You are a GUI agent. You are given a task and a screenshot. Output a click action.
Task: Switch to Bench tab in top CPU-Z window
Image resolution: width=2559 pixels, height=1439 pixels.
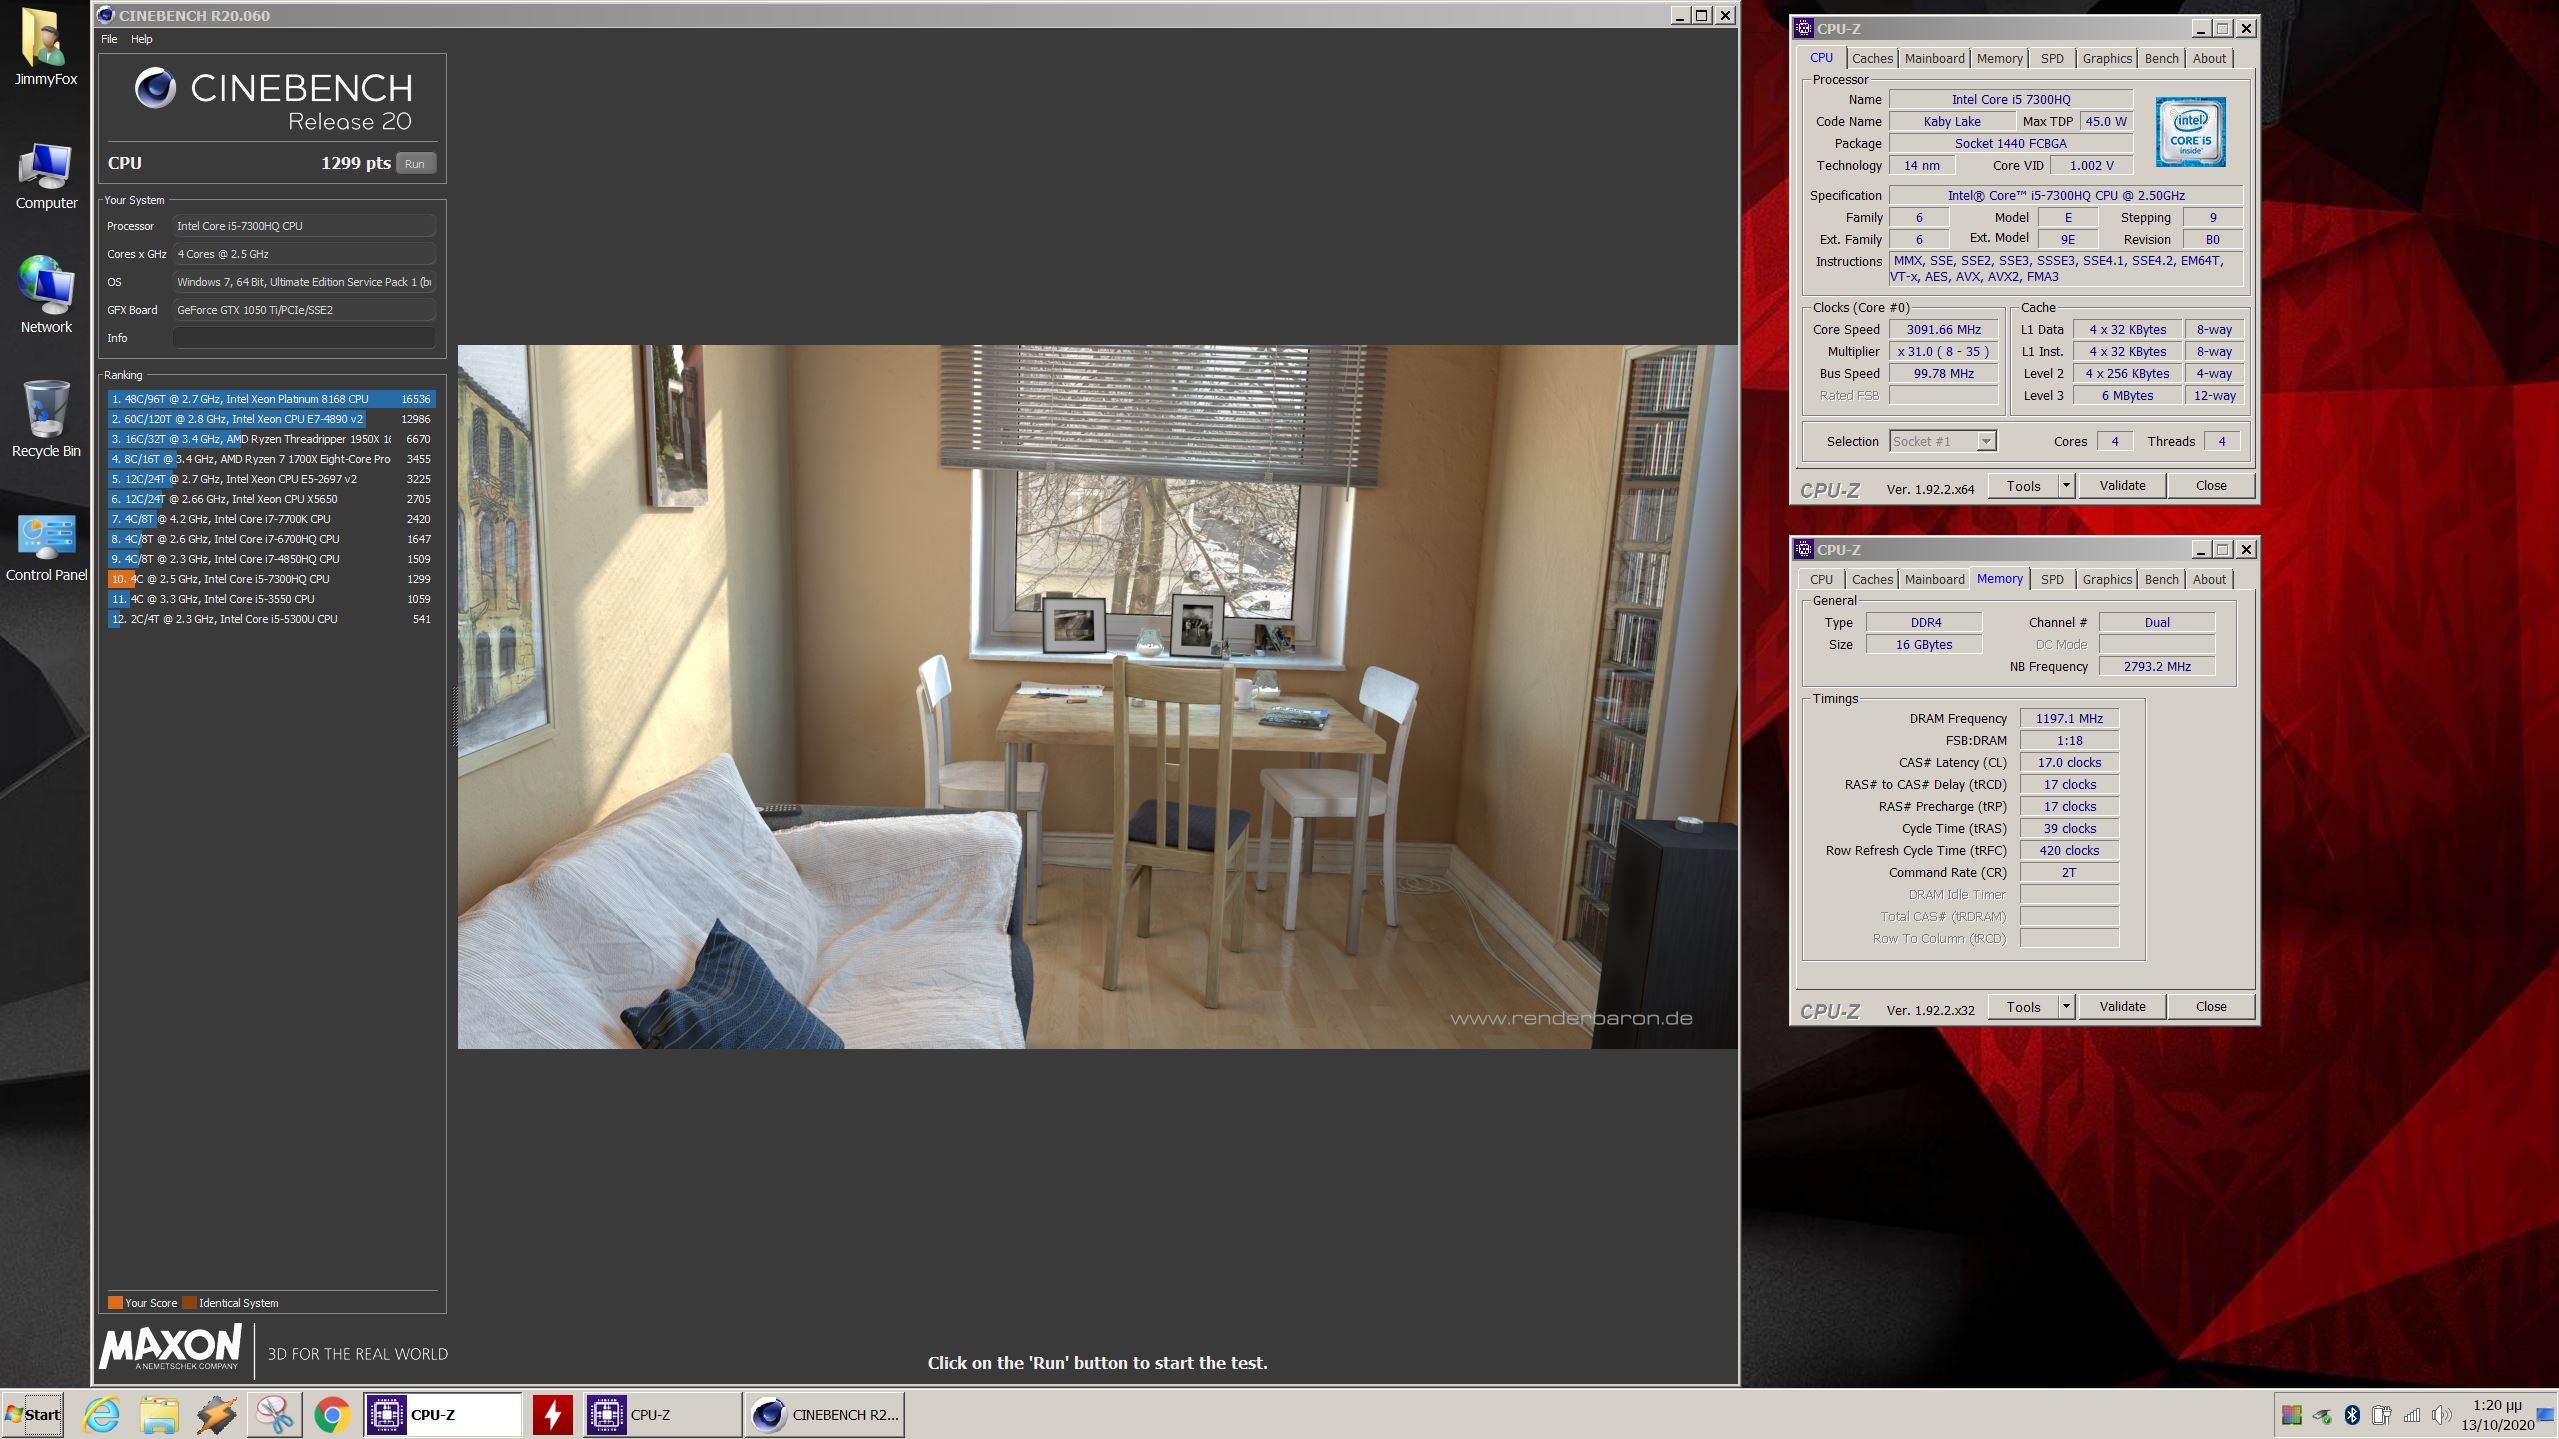[2161, 58]
